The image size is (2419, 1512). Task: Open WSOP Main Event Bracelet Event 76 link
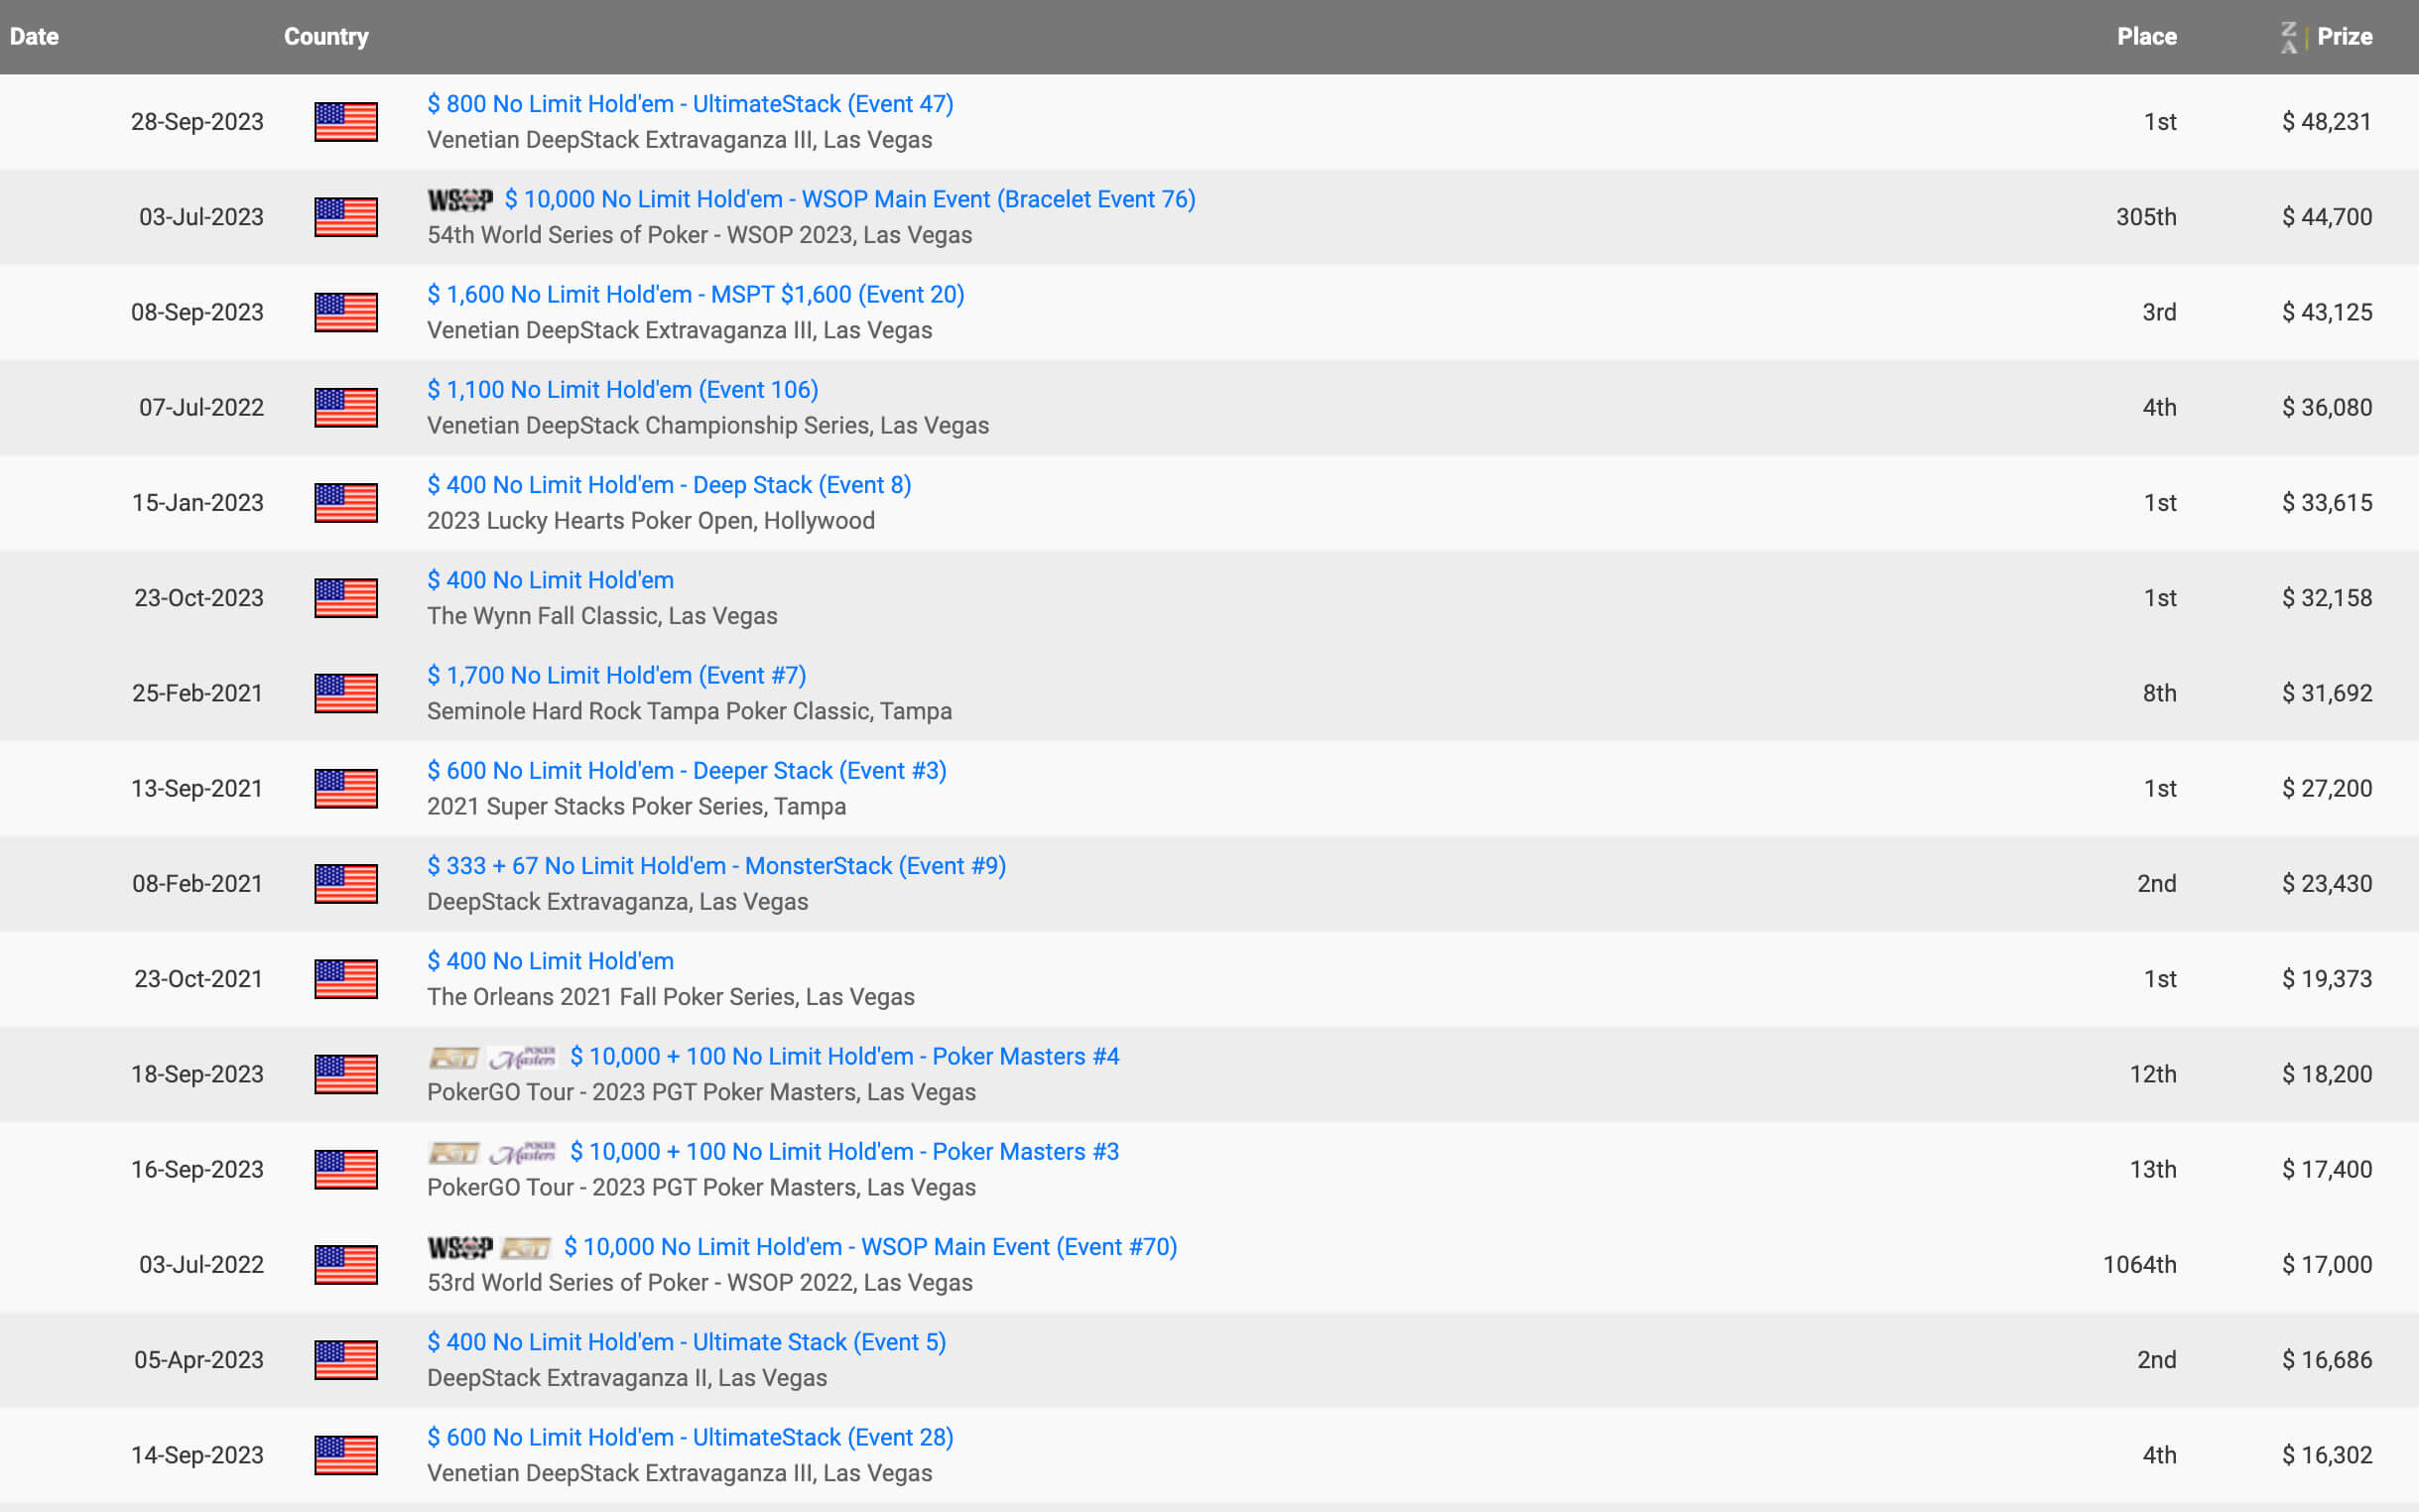click(x=849, y=199)
